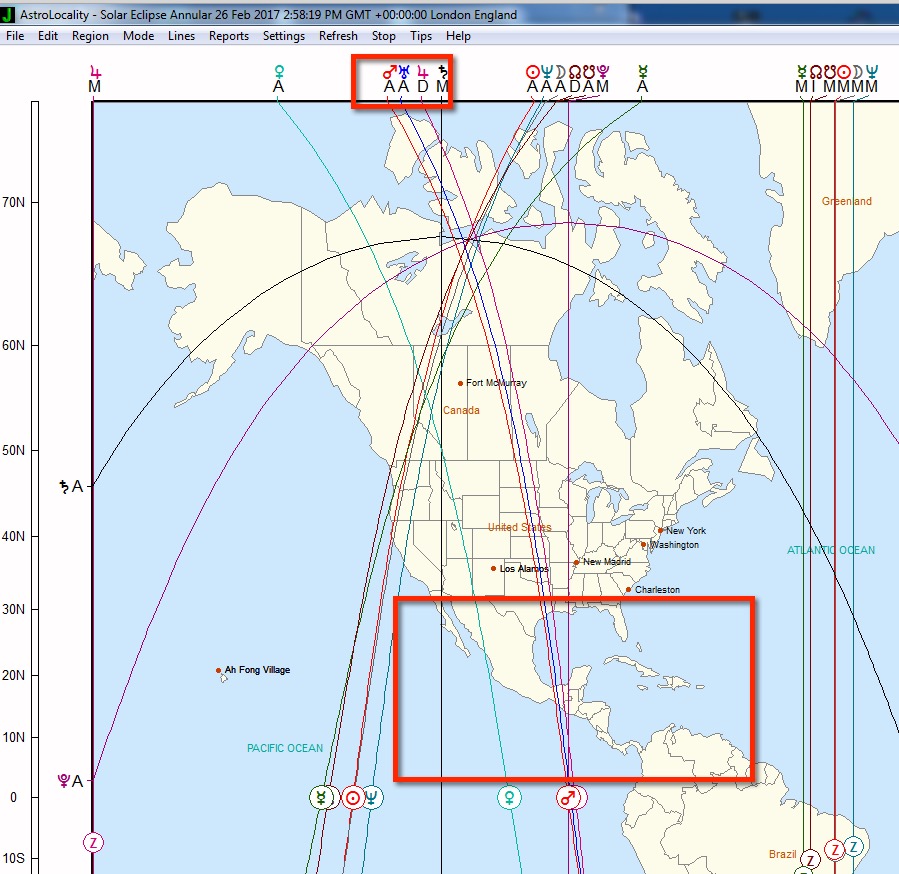
Task: Select the Mars circle marker on the equator
Action: [x=568, y=797]
